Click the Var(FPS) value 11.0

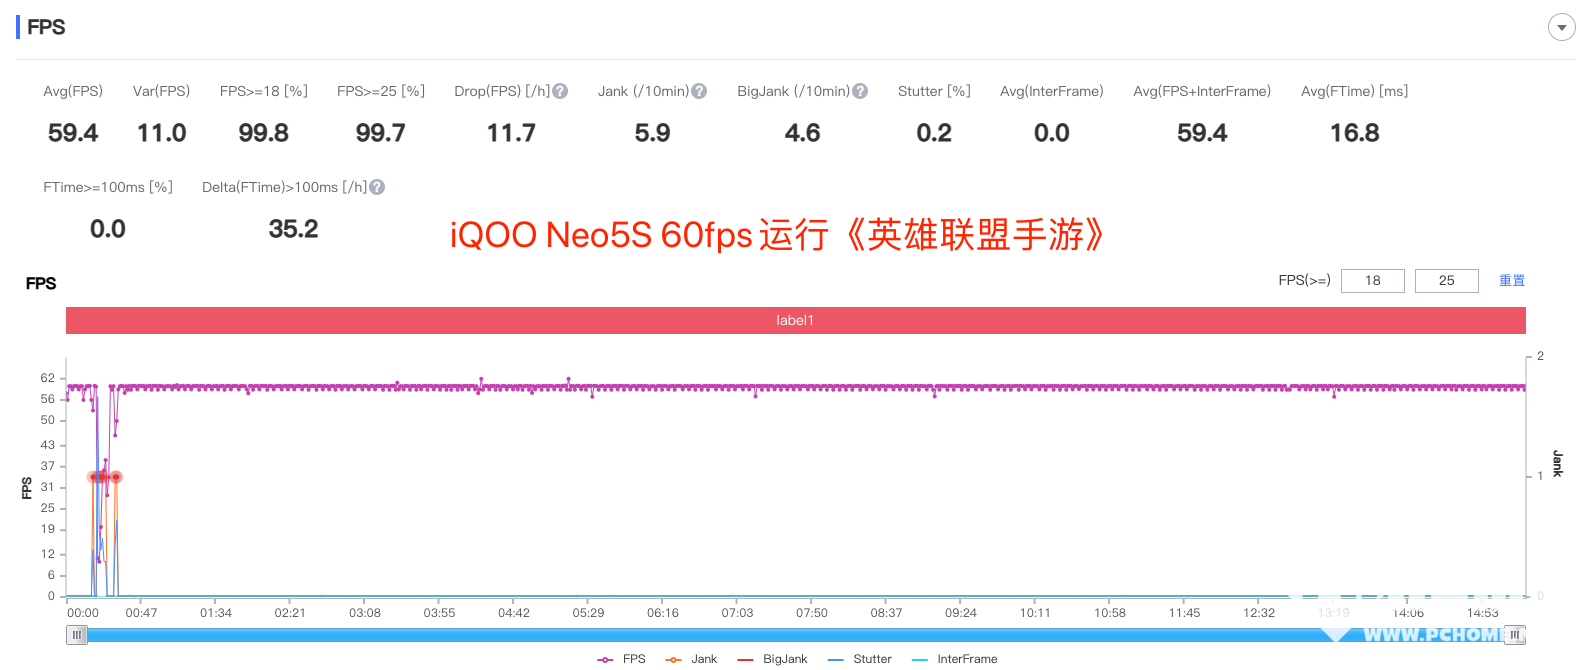coord(162,133)
